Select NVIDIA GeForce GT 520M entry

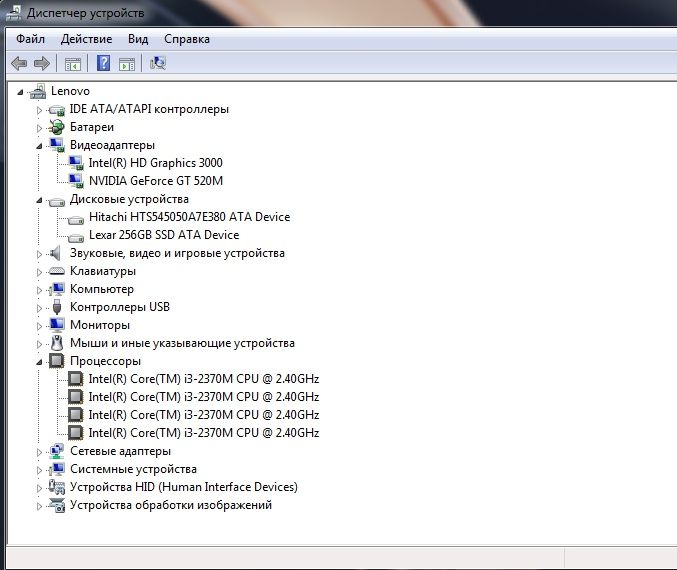[156, 181]
